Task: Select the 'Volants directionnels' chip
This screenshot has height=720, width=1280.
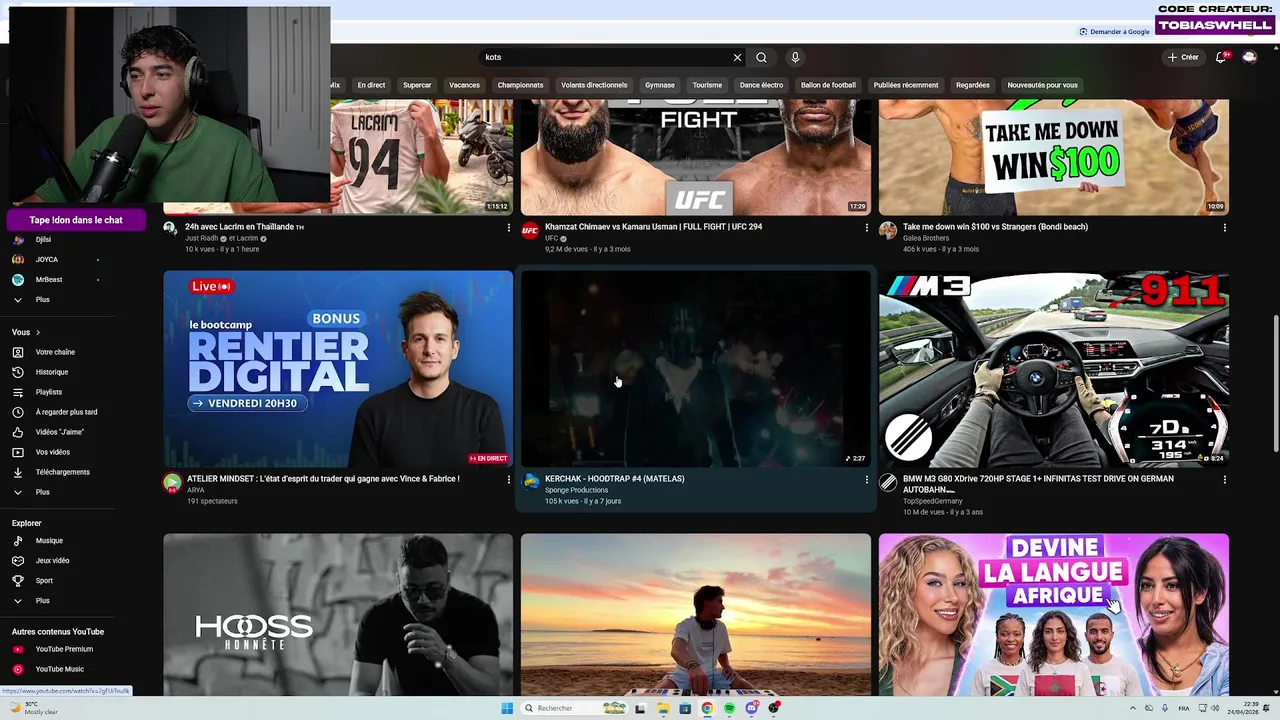Action: (594, 85)
